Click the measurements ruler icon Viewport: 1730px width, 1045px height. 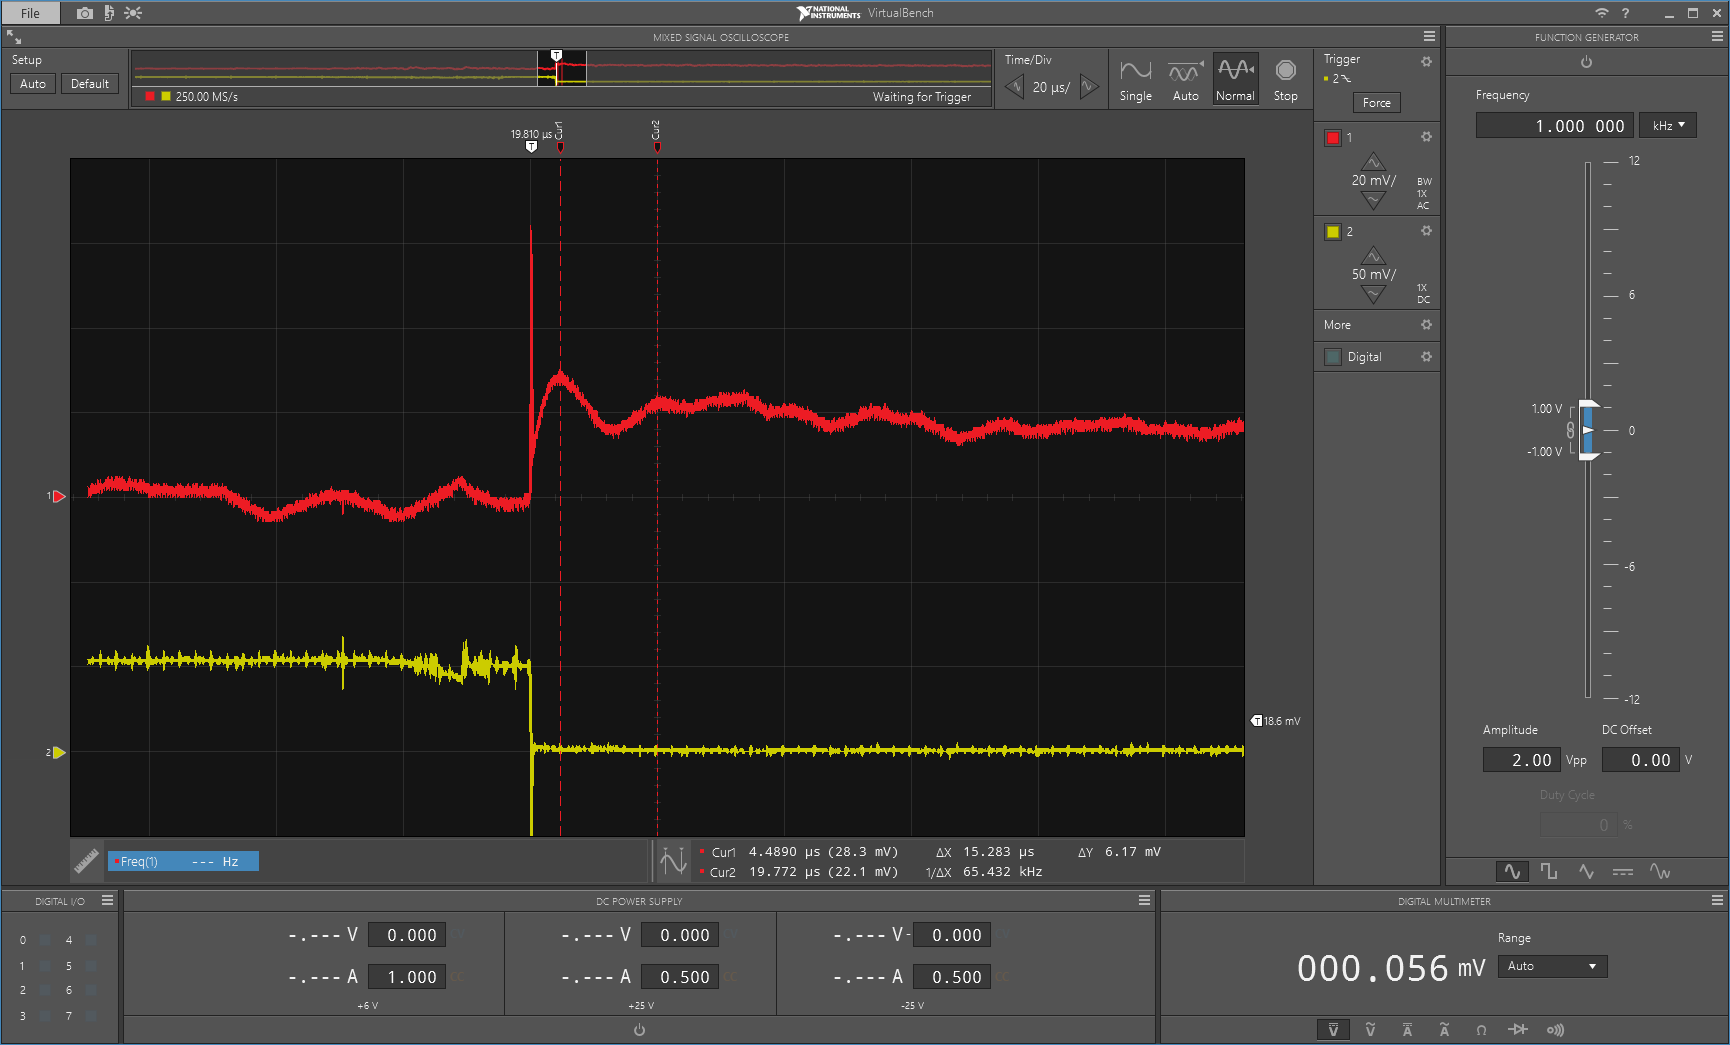86,860
